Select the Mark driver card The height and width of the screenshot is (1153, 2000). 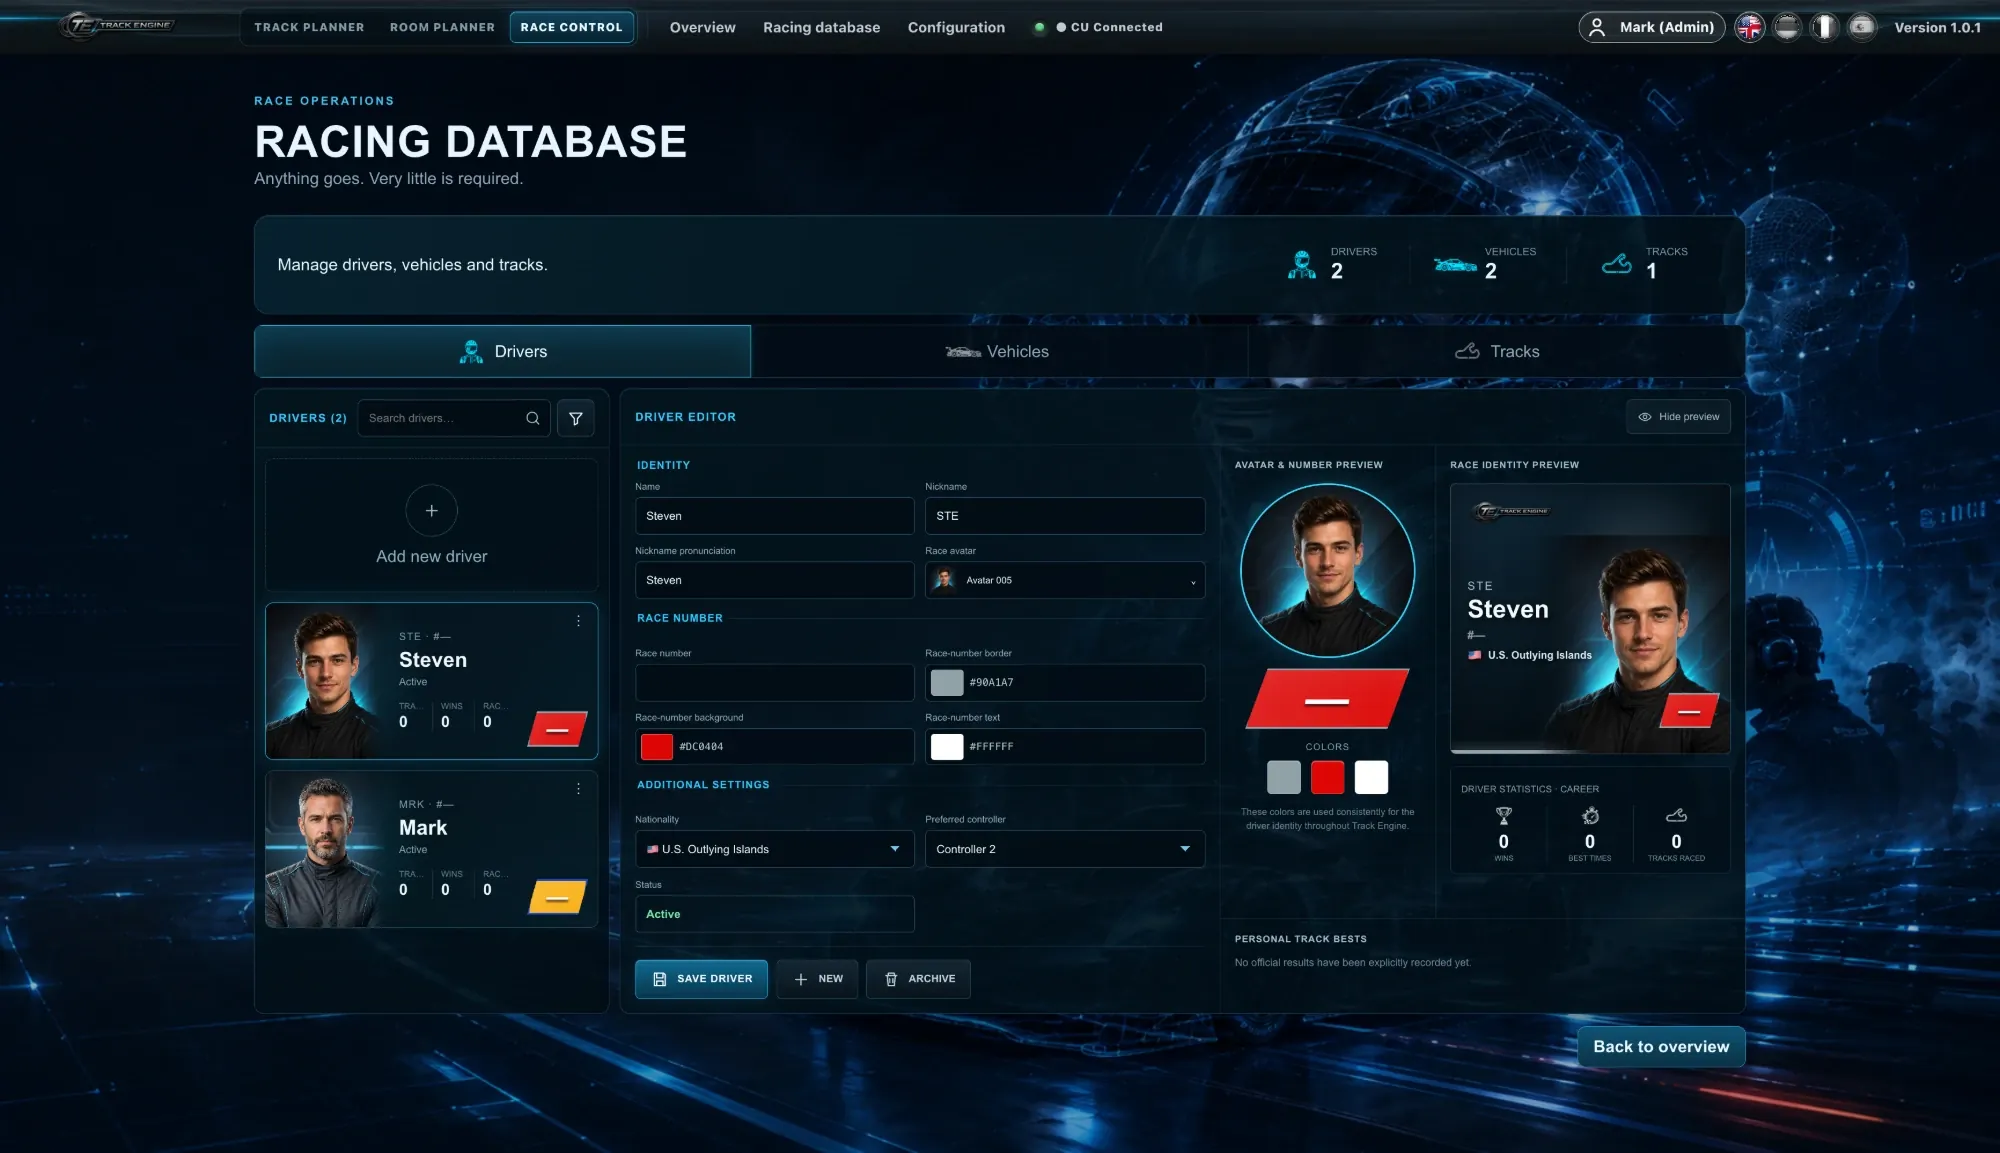click(x=432, y=849)
